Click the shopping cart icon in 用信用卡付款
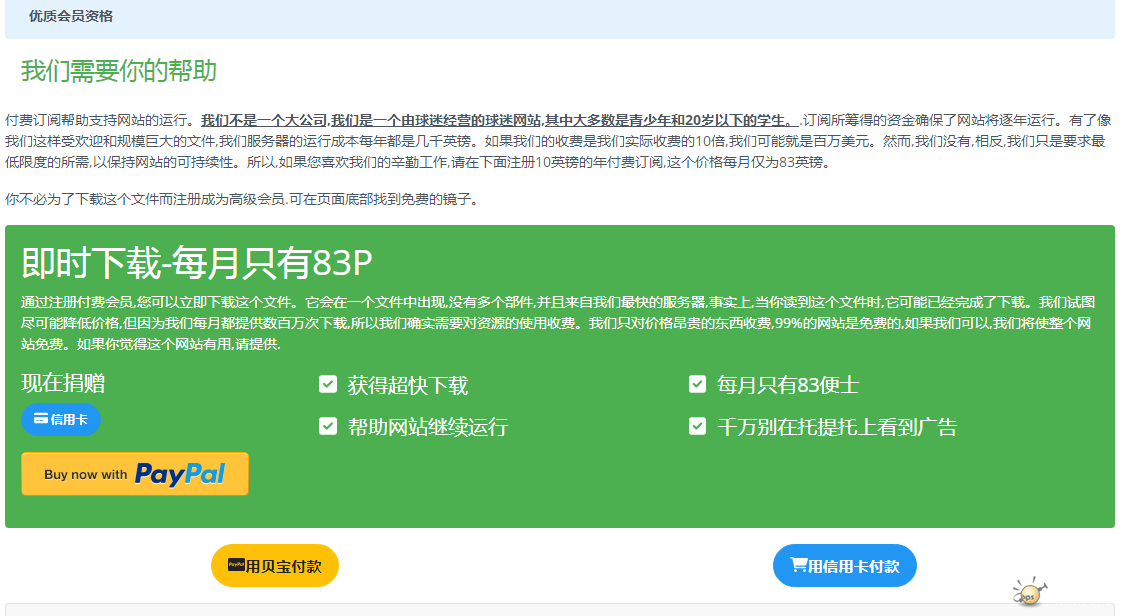The image size is (1143, 616). pyautogui.click(x=798, y=565)
